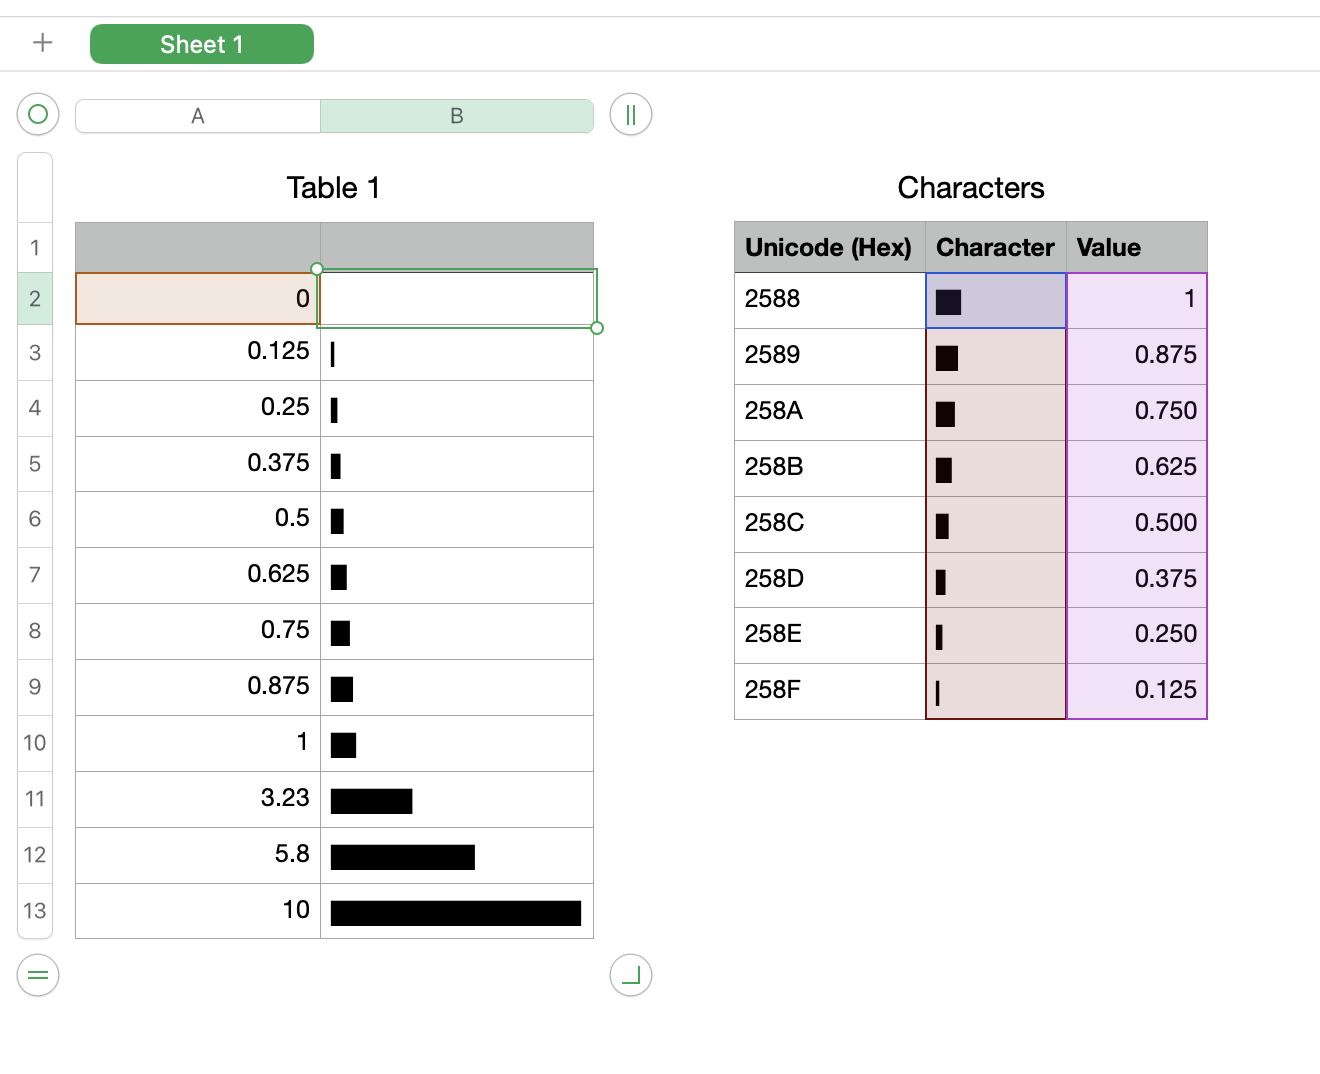Select column B header
This screenshot has height=1074, width=1320.
[456, 116]
